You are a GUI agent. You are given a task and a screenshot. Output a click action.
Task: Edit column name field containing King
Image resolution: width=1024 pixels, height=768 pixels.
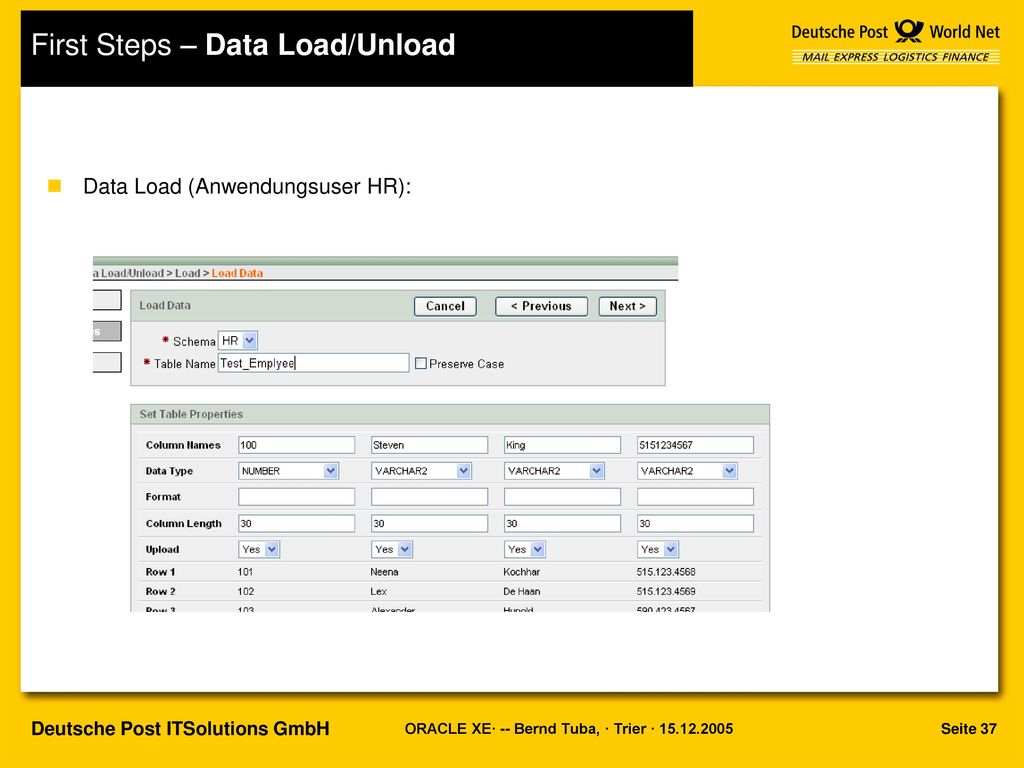tap(562, 445)
